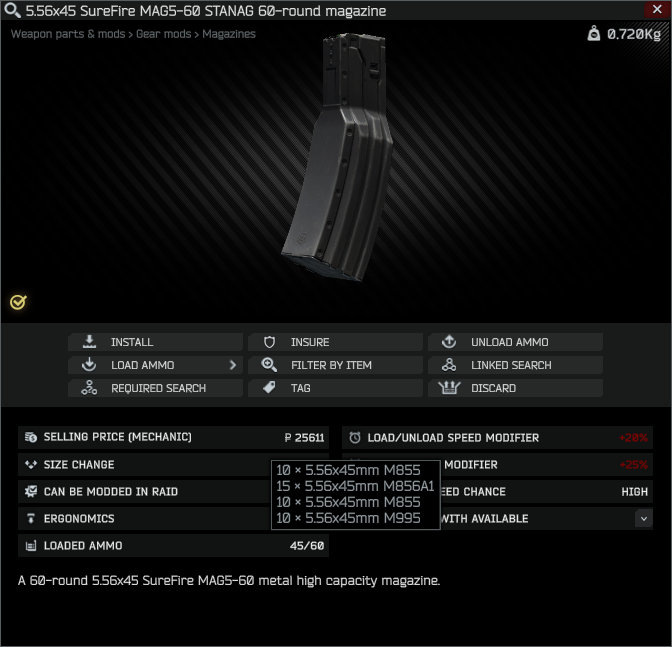Click the SureFire magazine 3D preview
Screen dimensions: 672x647
[337, 158]
